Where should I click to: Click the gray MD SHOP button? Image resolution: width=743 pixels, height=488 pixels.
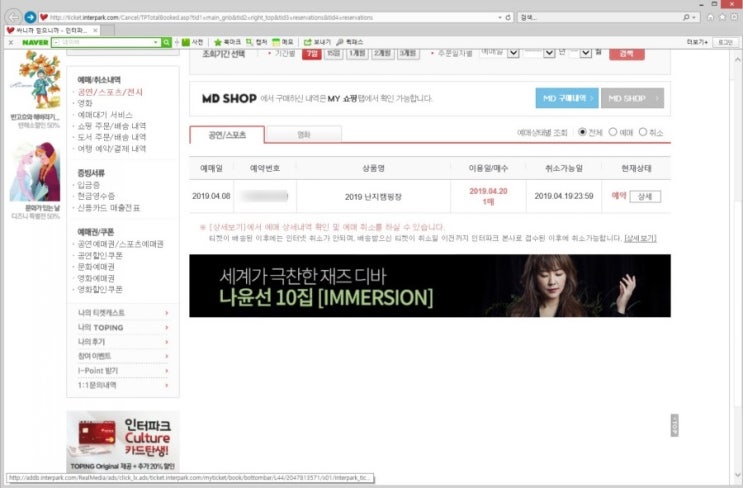pyautogui.click(x=632, y=98)
